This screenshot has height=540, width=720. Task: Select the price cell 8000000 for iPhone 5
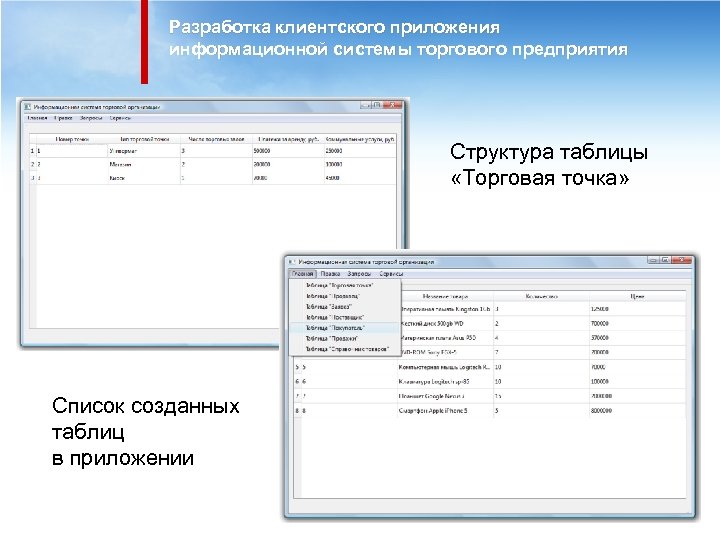[637, 411]
